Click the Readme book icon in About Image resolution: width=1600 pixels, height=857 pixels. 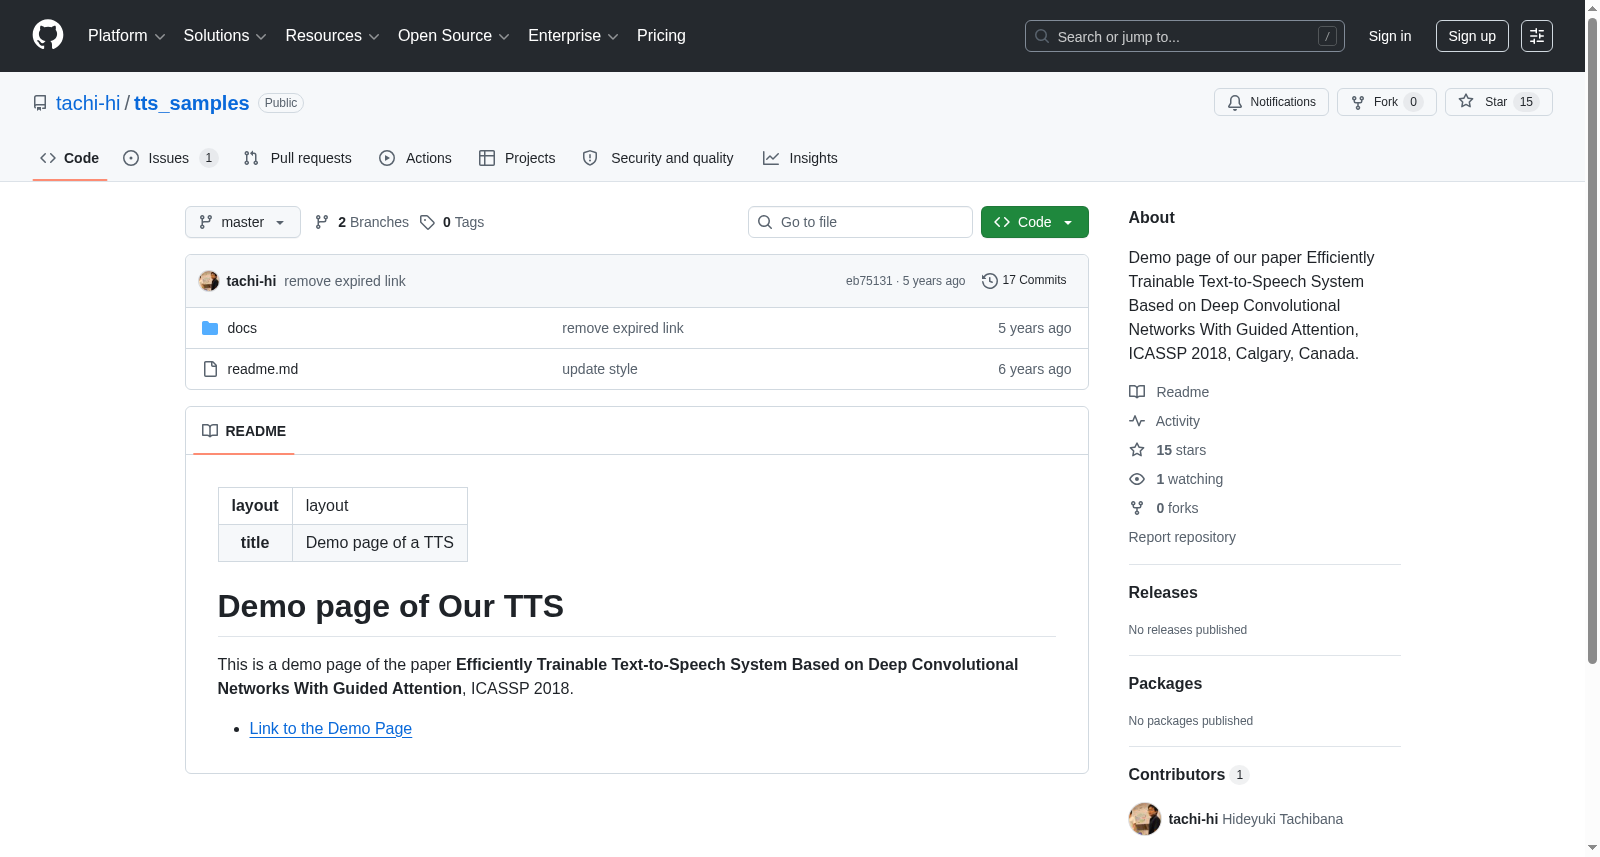tap(1137, 392)
